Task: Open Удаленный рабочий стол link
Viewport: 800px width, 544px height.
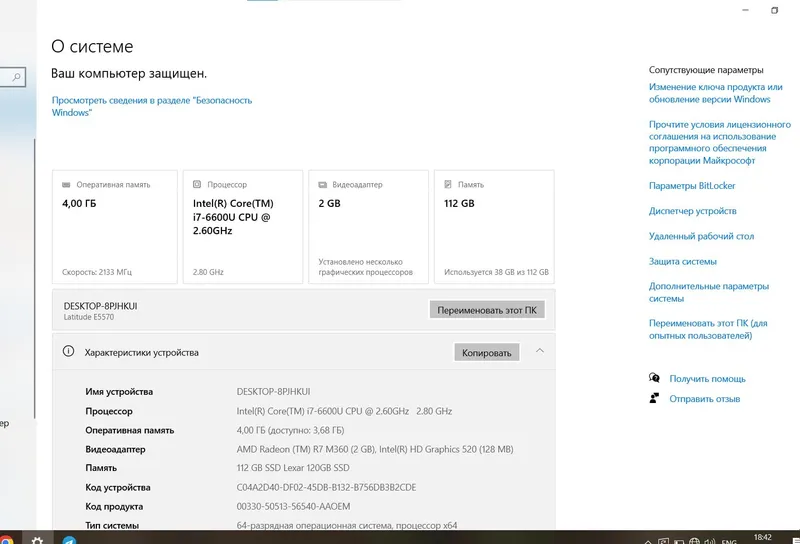Action: [x=701, y=236]
